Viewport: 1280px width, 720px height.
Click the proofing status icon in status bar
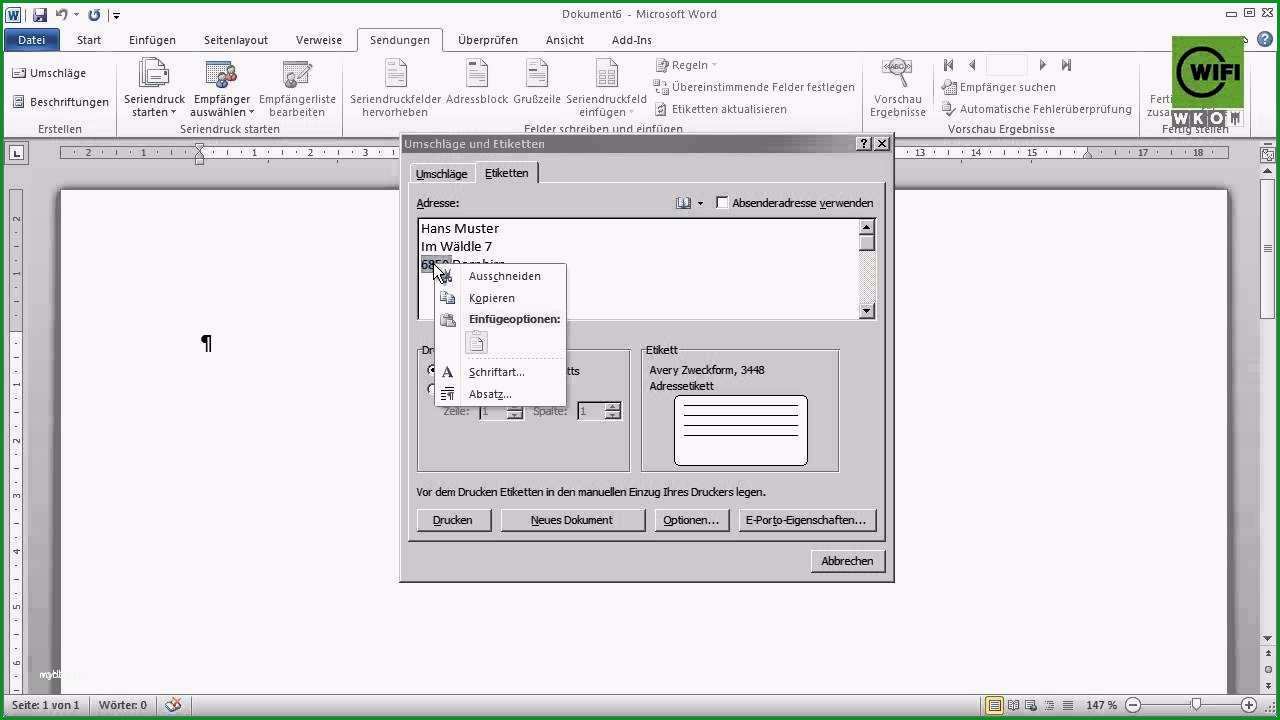pyautogui.click(x=174, y=705)
